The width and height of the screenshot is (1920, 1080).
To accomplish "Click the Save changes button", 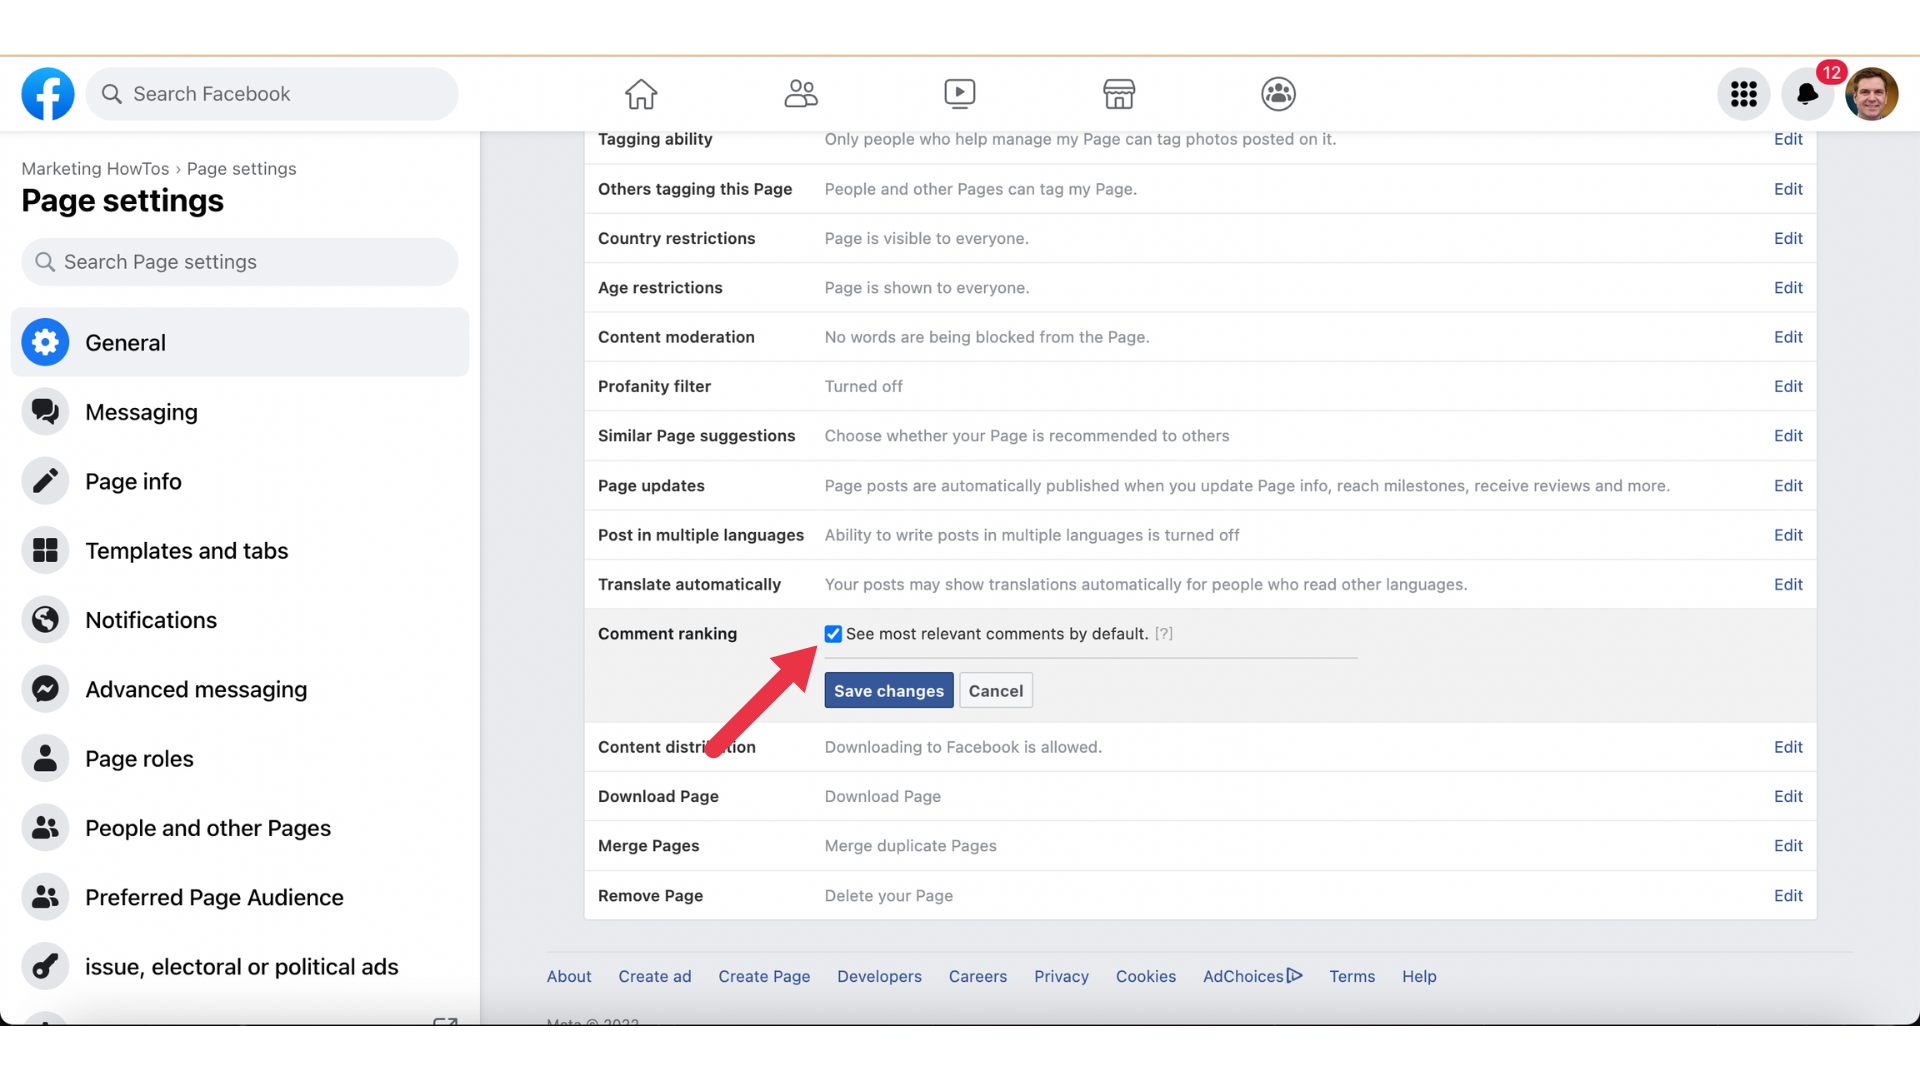I will (888, 690).
